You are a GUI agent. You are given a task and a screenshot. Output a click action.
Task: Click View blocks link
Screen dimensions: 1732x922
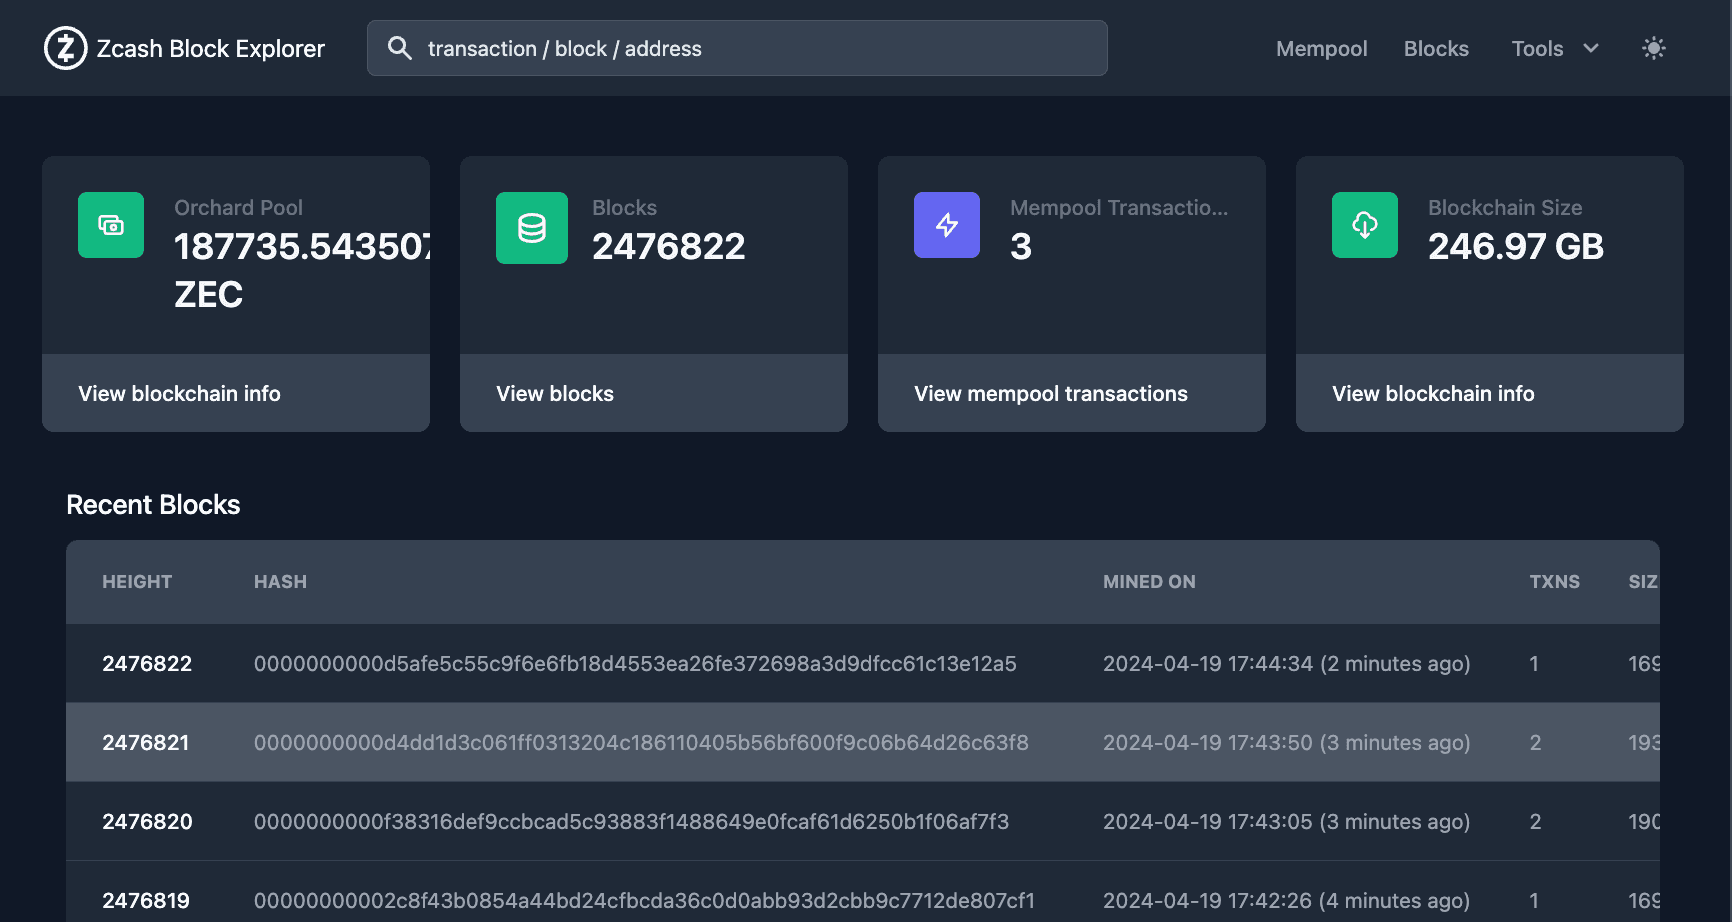click(555, 393)
